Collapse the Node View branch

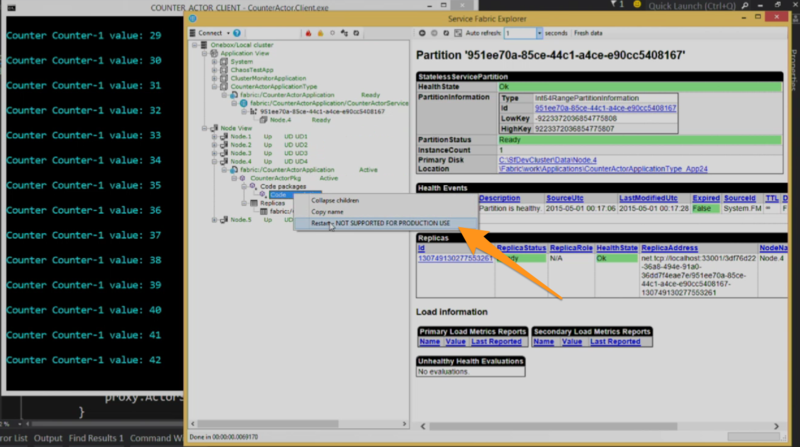pyautogui.click(x=204, y=128)
